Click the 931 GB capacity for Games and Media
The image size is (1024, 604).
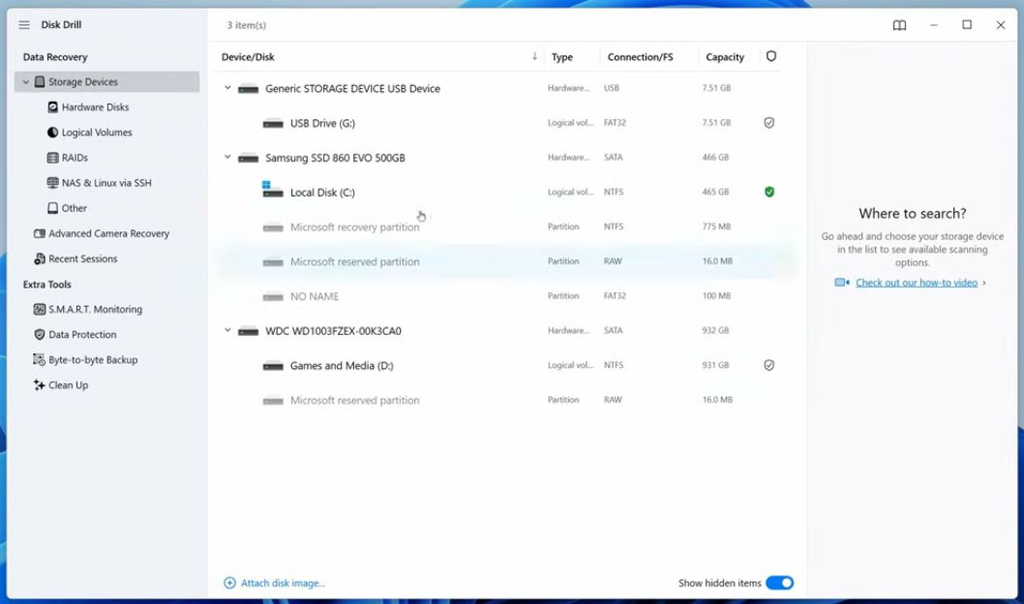pyautogui.click(x=715, y=365)
